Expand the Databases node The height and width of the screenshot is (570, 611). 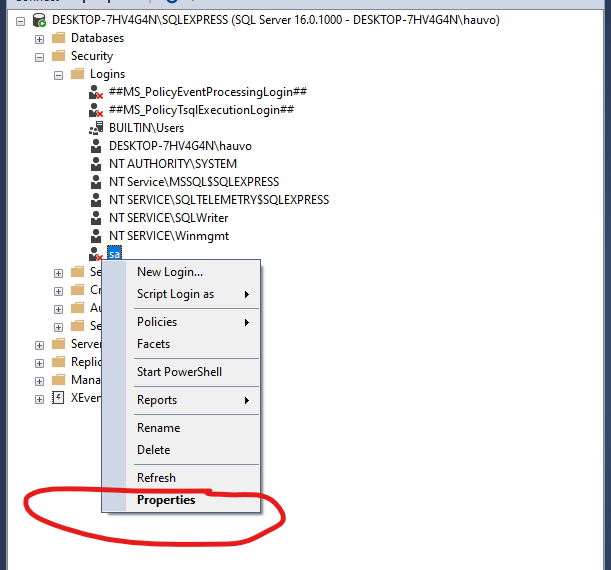click(x=39, y=38)
